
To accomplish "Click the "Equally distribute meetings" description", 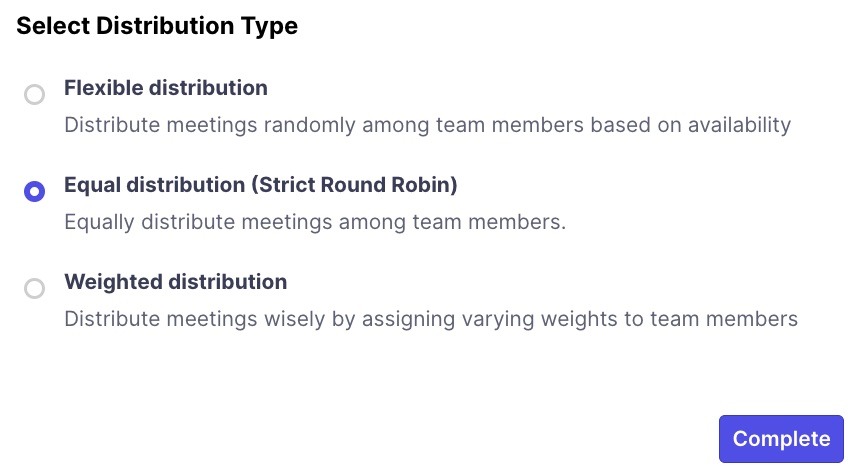I will (x=315, y=222).
